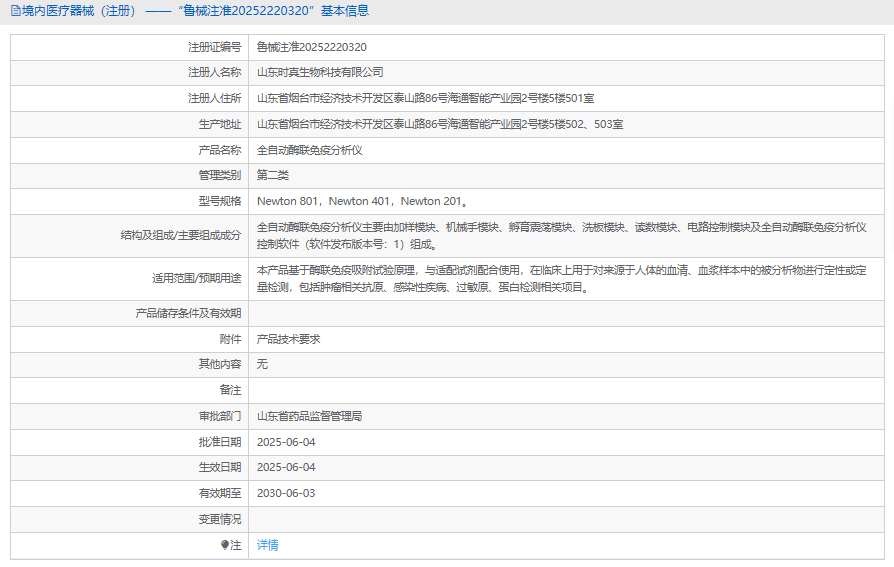Select the registrant address ending 501室
The width and height of the screenshot is (894, 567).
[x=425, y=98]
